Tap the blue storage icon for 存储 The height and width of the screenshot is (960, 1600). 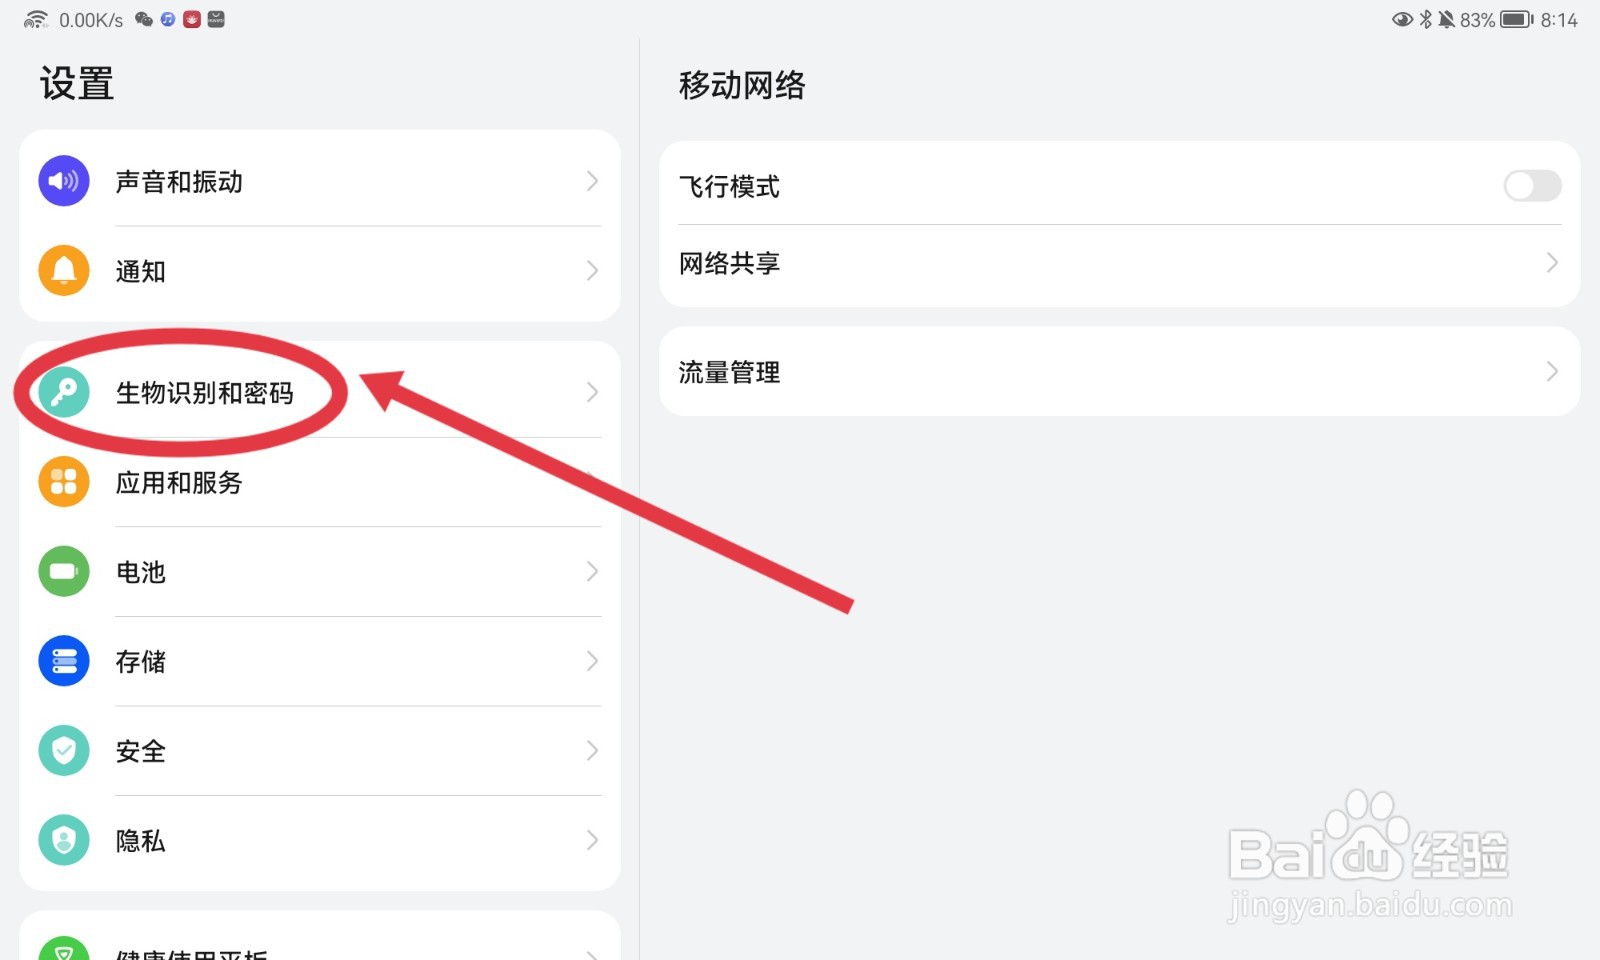(x=64, y=661)
